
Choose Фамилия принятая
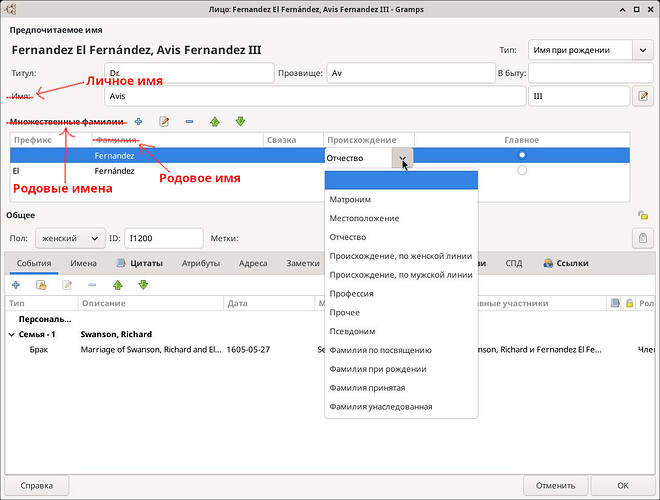(401, 388)
